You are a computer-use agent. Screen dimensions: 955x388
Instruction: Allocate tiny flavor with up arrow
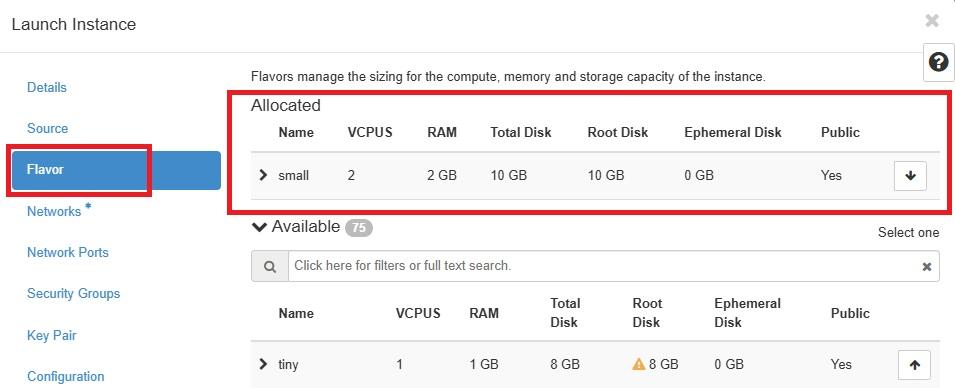914,365
